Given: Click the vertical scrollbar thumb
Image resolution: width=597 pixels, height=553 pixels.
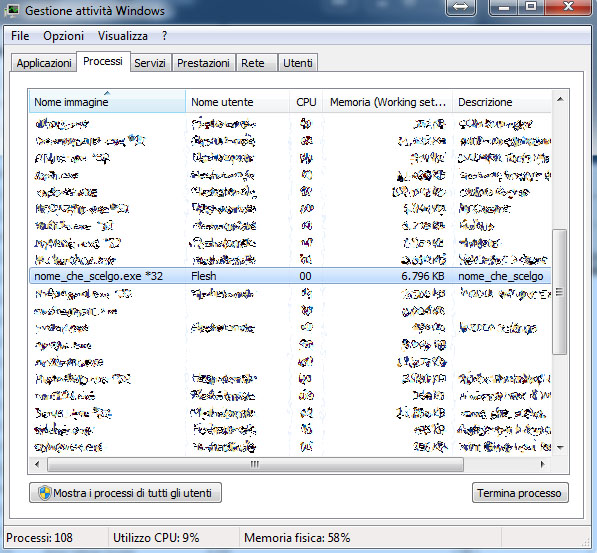Looking at the screenshot, I should point(559,292).
